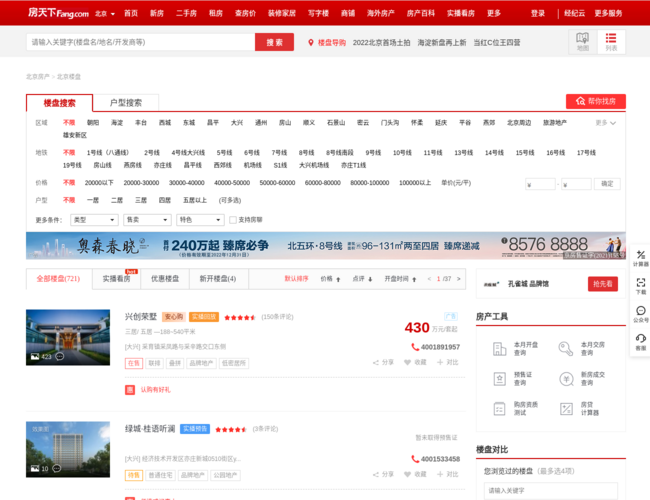
Task: Open 兴创荣墅 listing thumbnail
Action: (x=68, y=337)
